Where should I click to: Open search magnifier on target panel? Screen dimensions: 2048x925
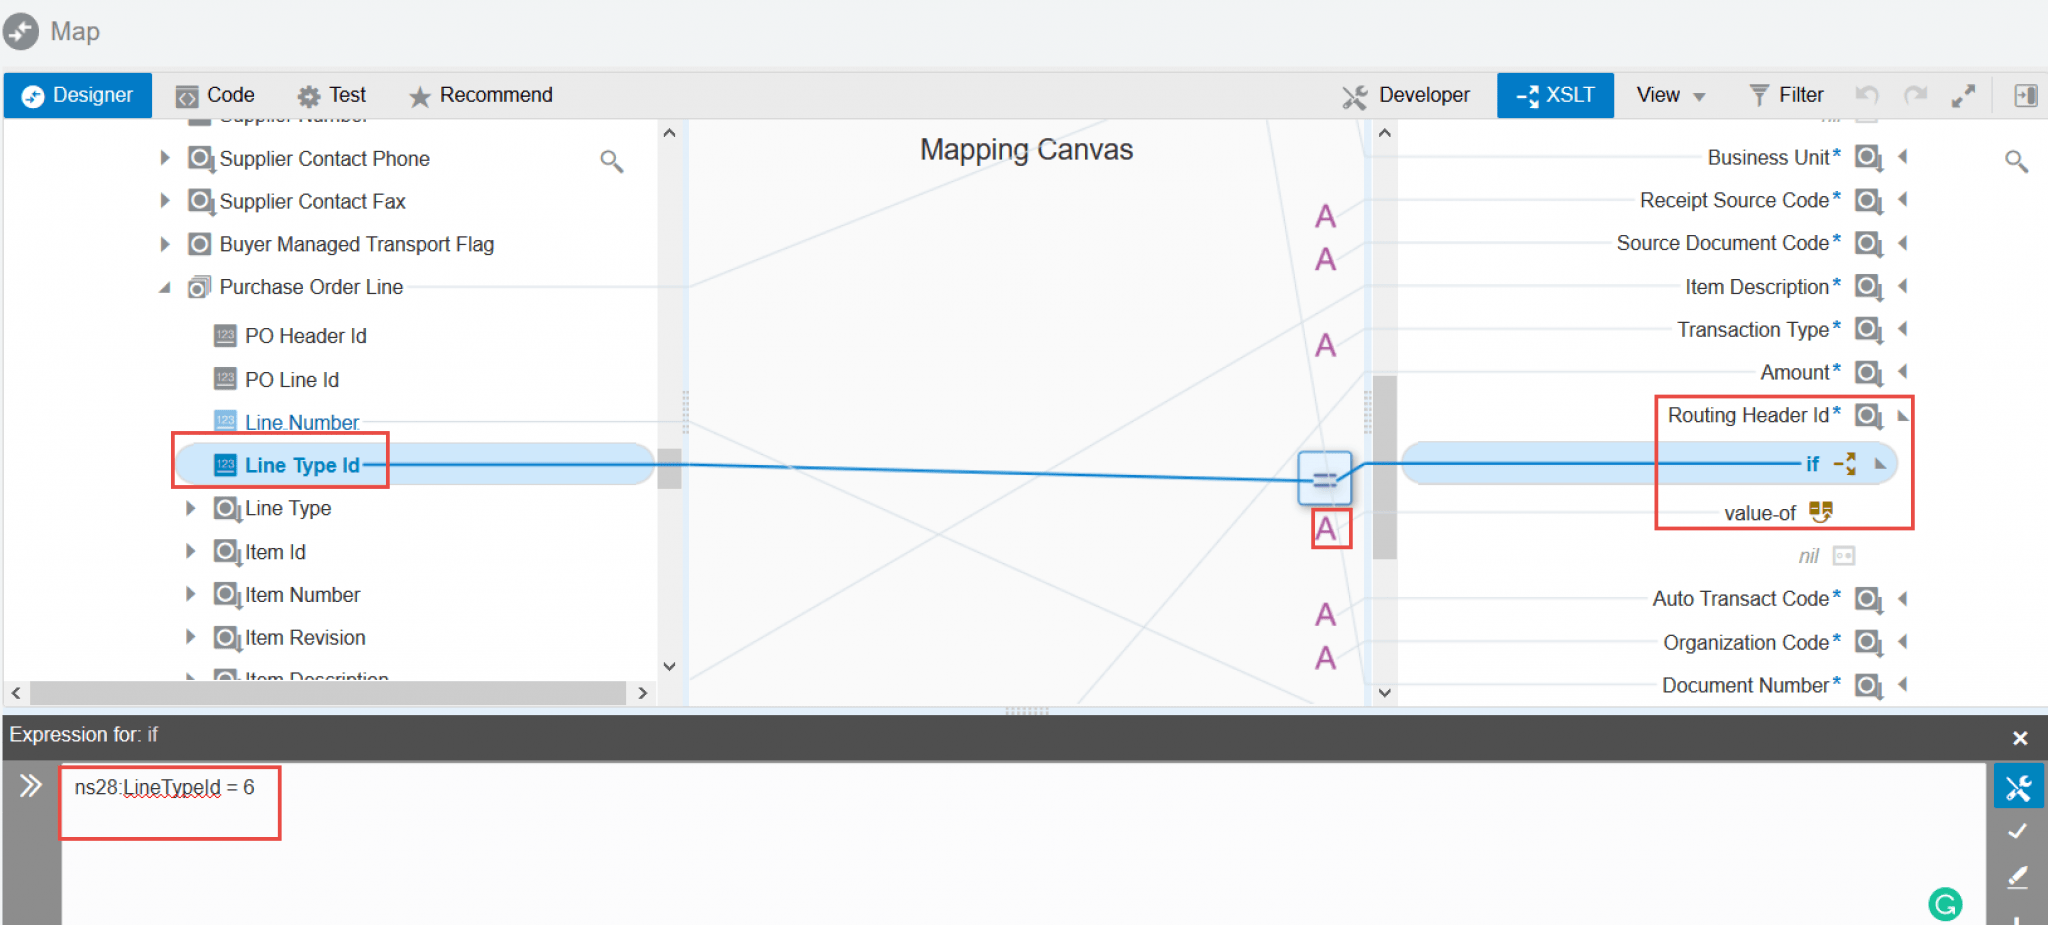(x=2016, y=161)
